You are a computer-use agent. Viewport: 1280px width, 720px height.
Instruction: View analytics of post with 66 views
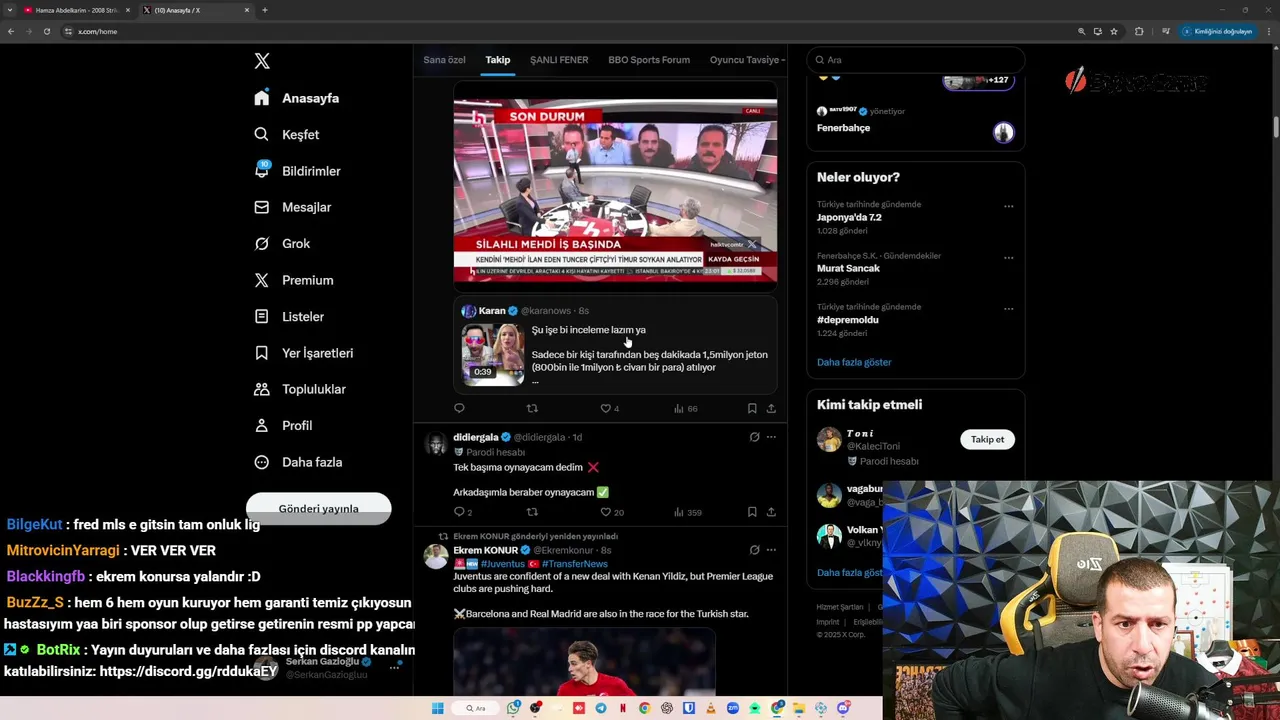coord(686,408)
